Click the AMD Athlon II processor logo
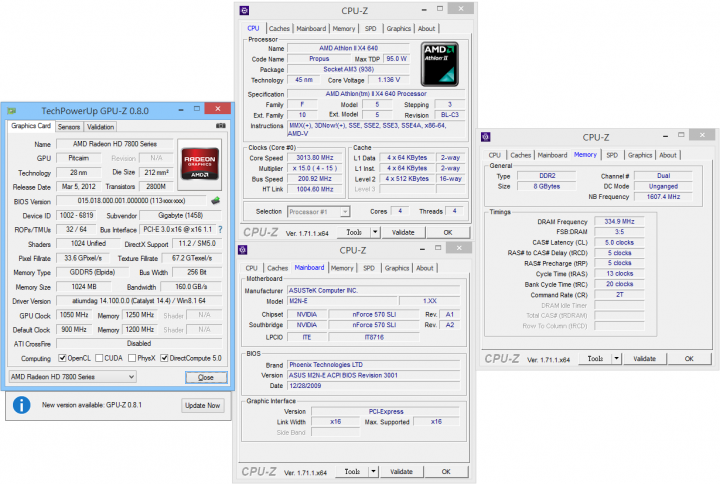The height and width of the screenshot is (484, 720). click(439, 64)
